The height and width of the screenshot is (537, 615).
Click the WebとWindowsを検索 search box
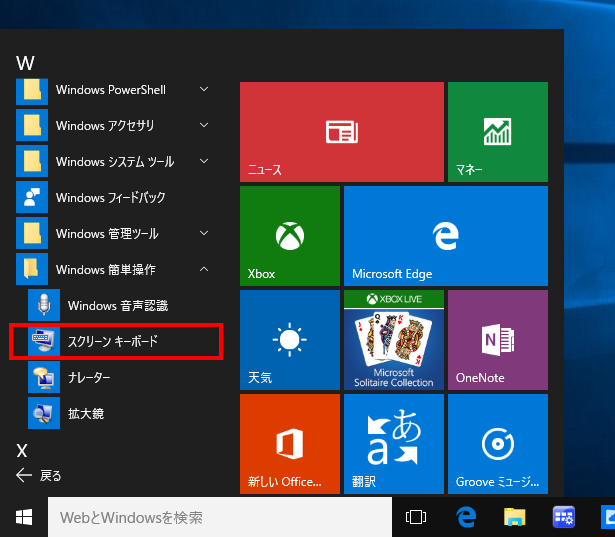point(220,517)
